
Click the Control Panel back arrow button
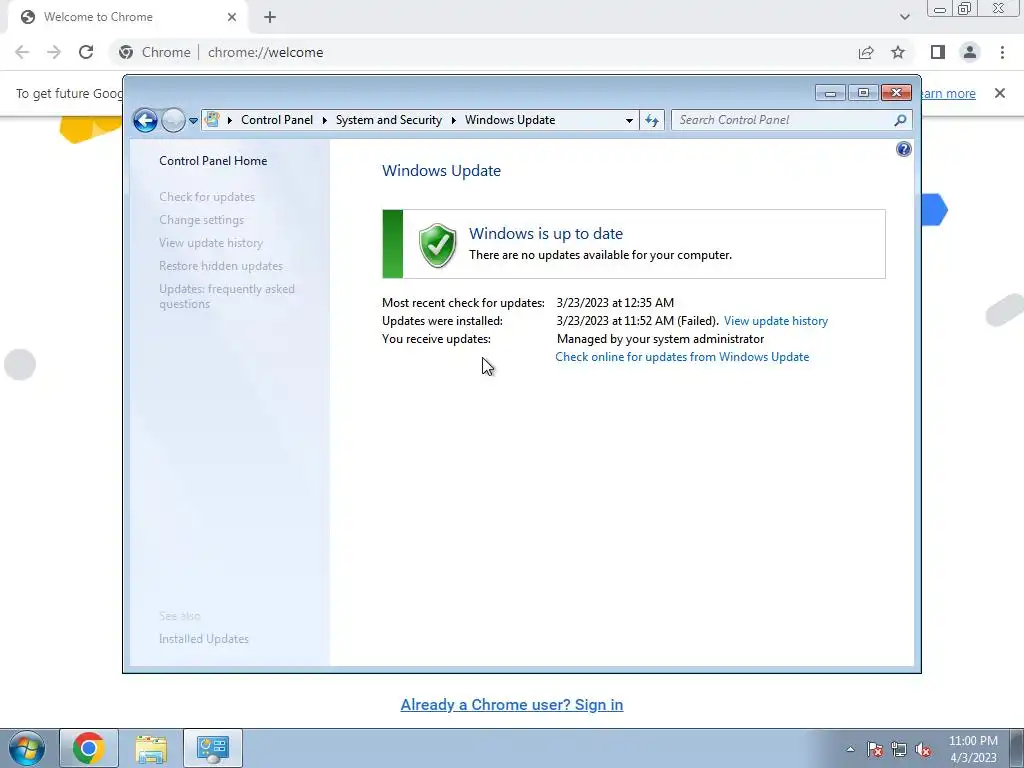145,120
